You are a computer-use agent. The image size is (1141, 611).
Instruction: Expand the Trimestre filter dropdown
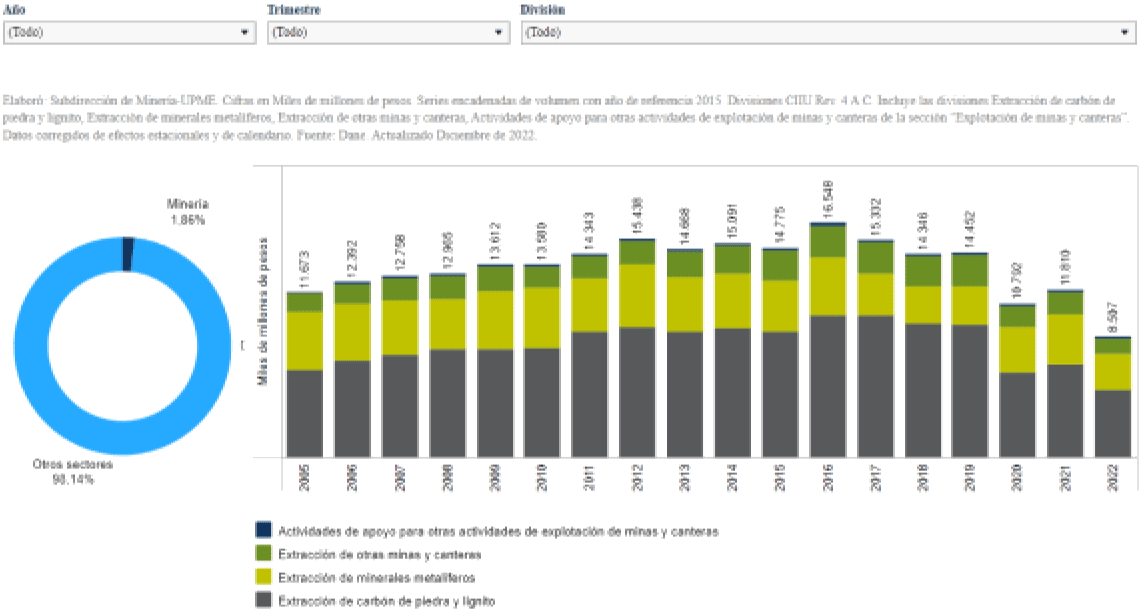coord(389,32)
